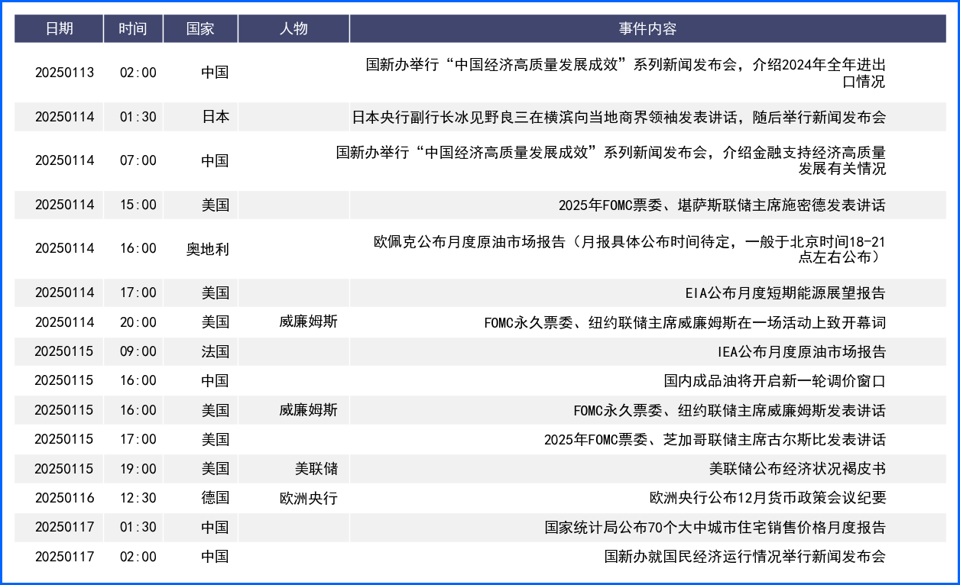Click the event about 威廉姆斯致开幕词
The height and width of the screenshot is (585, 960).
point(684,322)
